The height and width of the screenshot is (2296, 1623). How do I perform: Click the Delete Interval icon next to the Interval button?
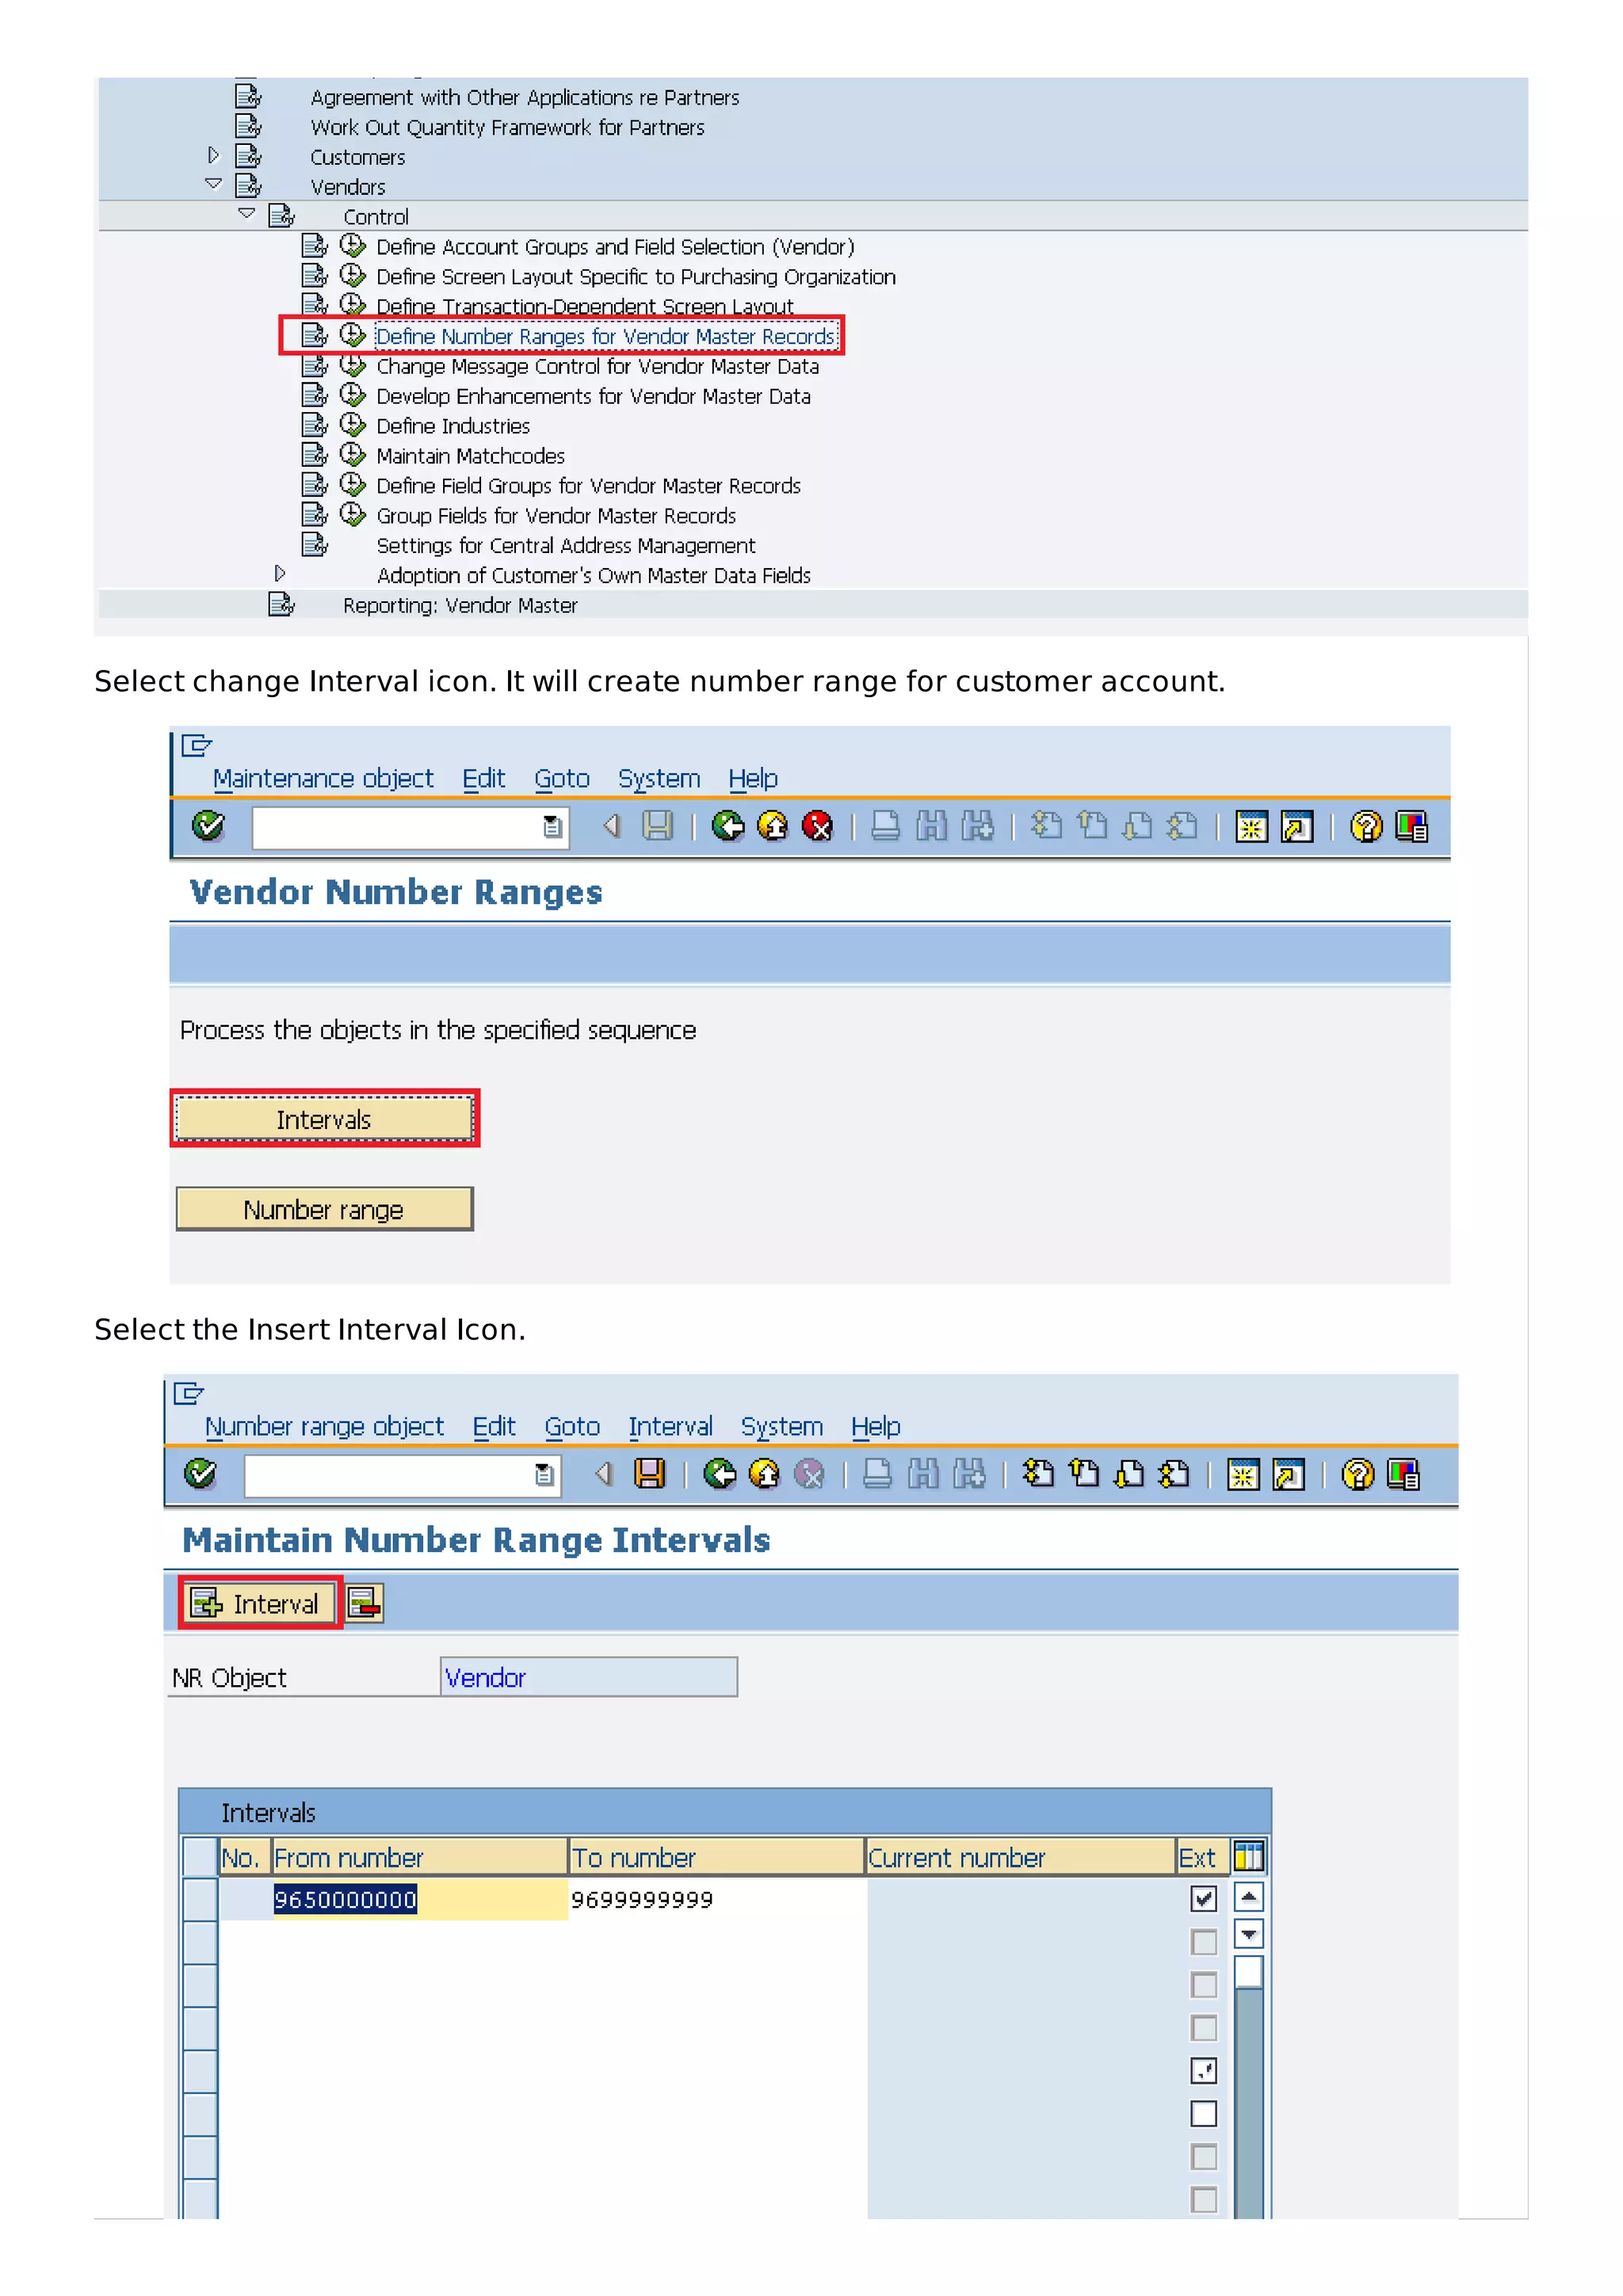pos(364,1603)
